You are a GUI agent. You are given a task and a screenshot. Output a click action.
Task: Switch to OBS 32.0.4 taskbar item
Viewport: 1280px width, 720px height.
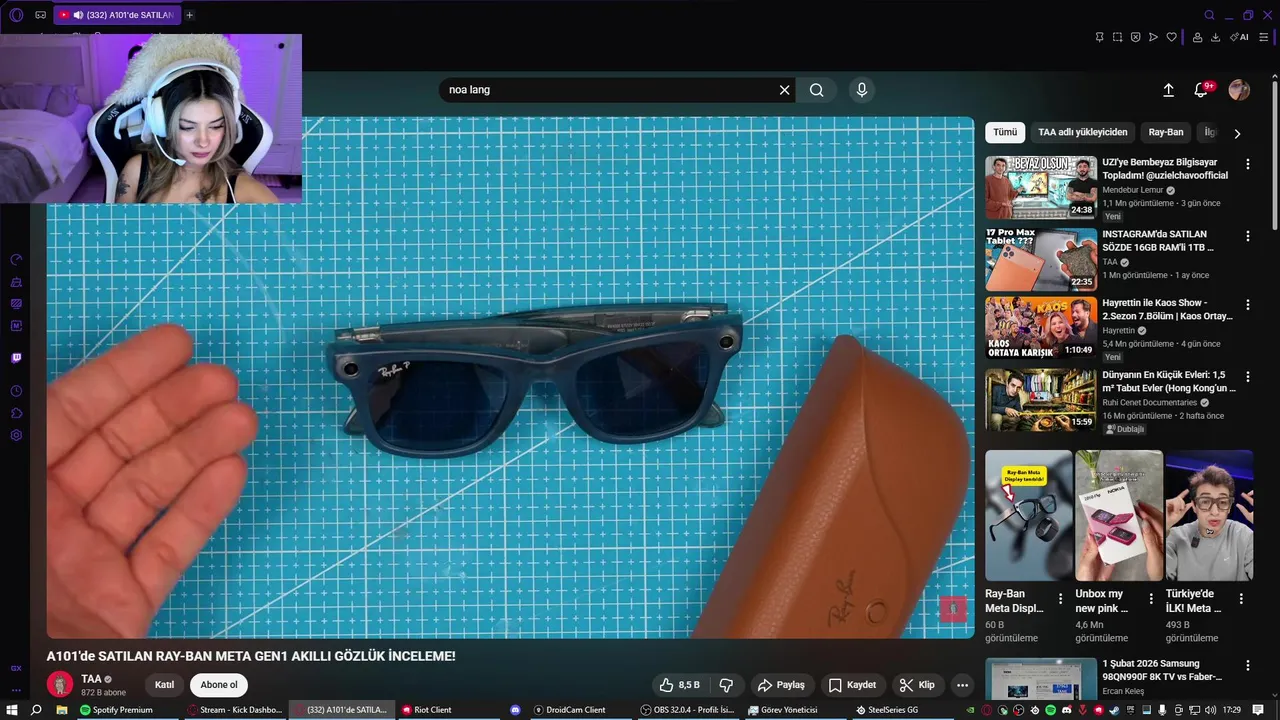[688, 710]
